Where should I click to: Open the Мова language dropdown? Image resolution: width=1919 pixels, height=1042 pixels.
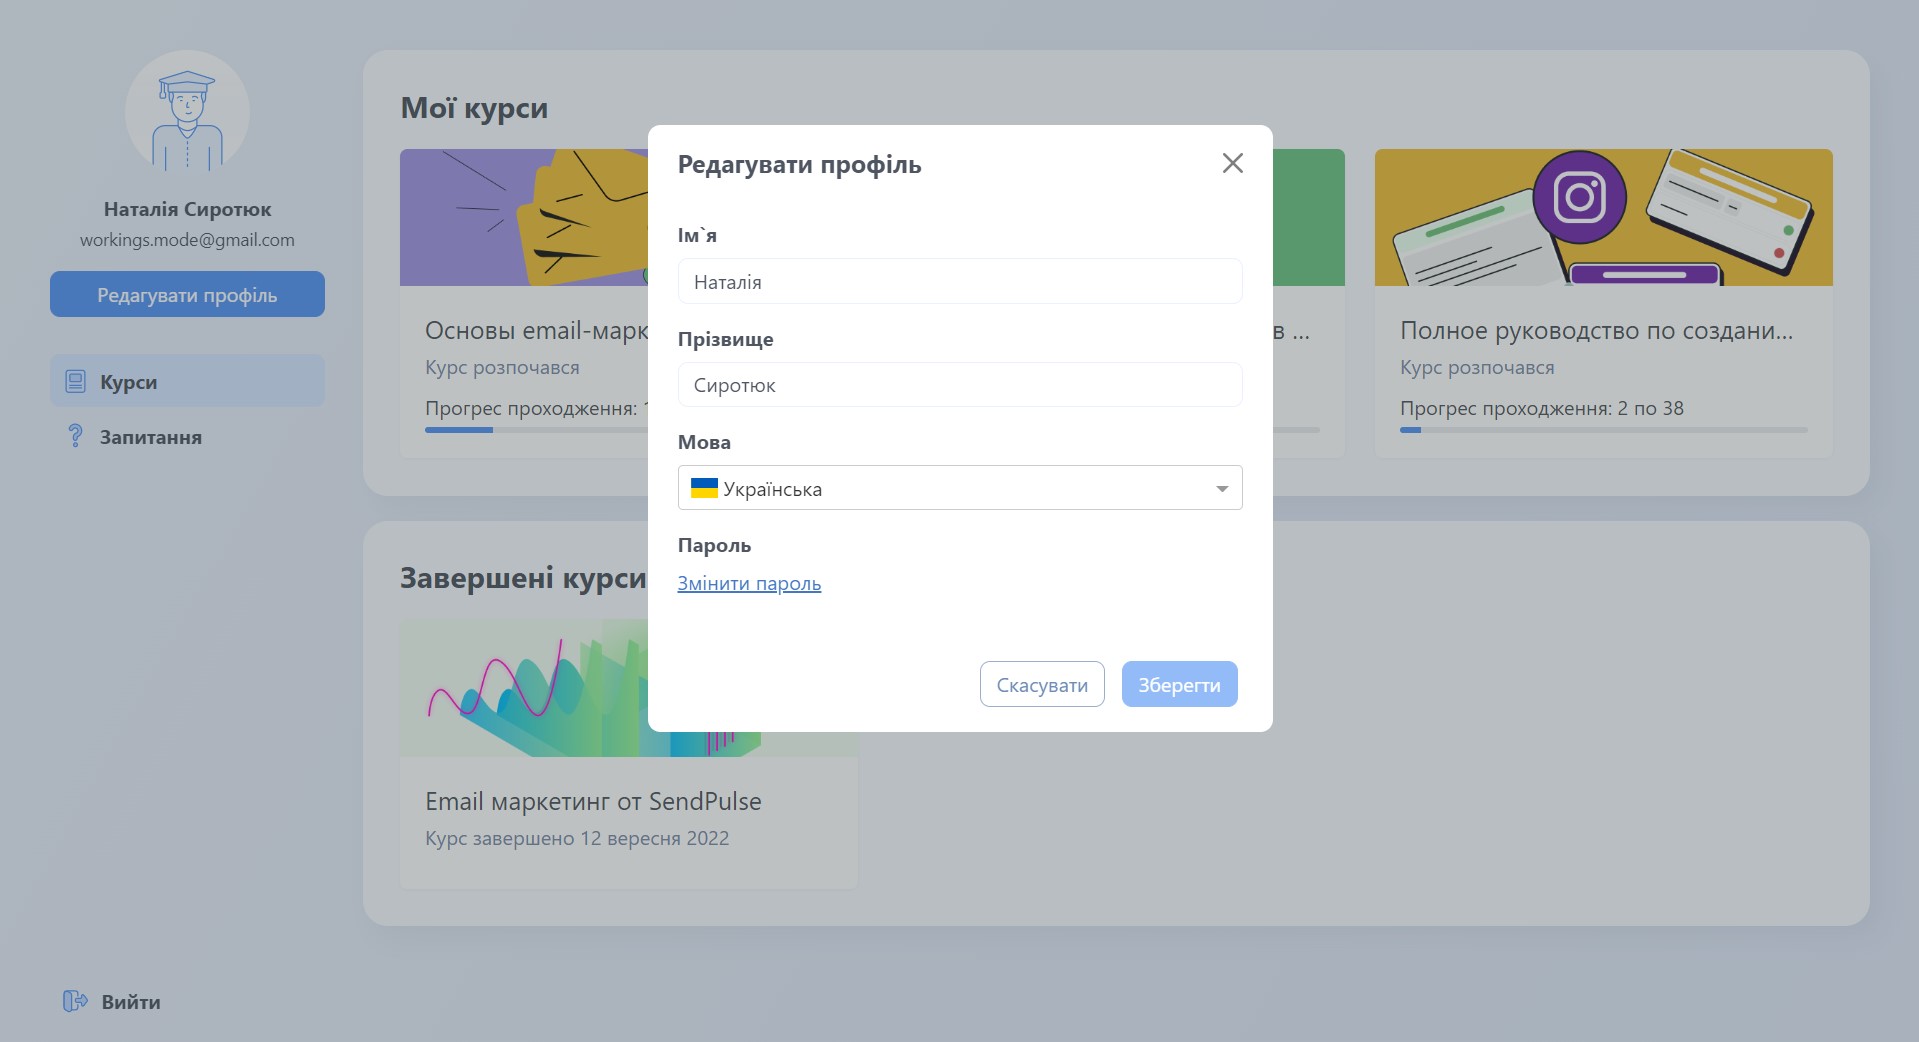click(x=959, y=488)
